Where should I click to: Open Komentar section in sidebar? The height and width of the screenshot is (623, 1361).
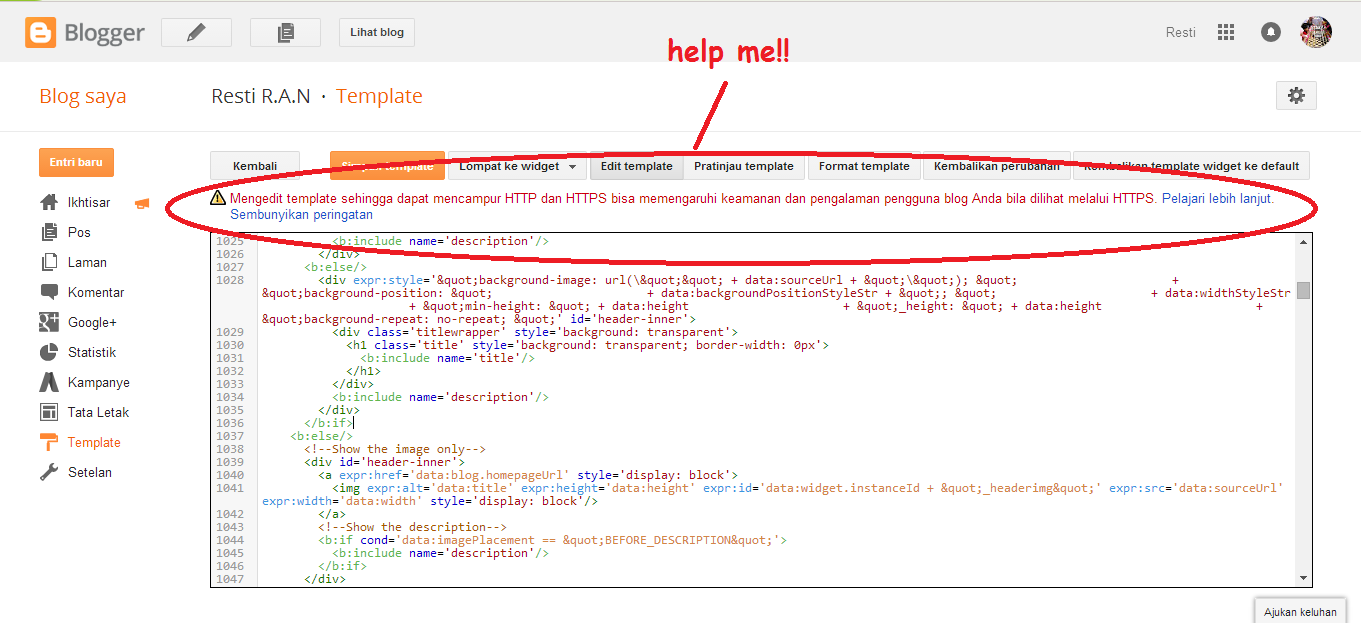coord(96,292)
